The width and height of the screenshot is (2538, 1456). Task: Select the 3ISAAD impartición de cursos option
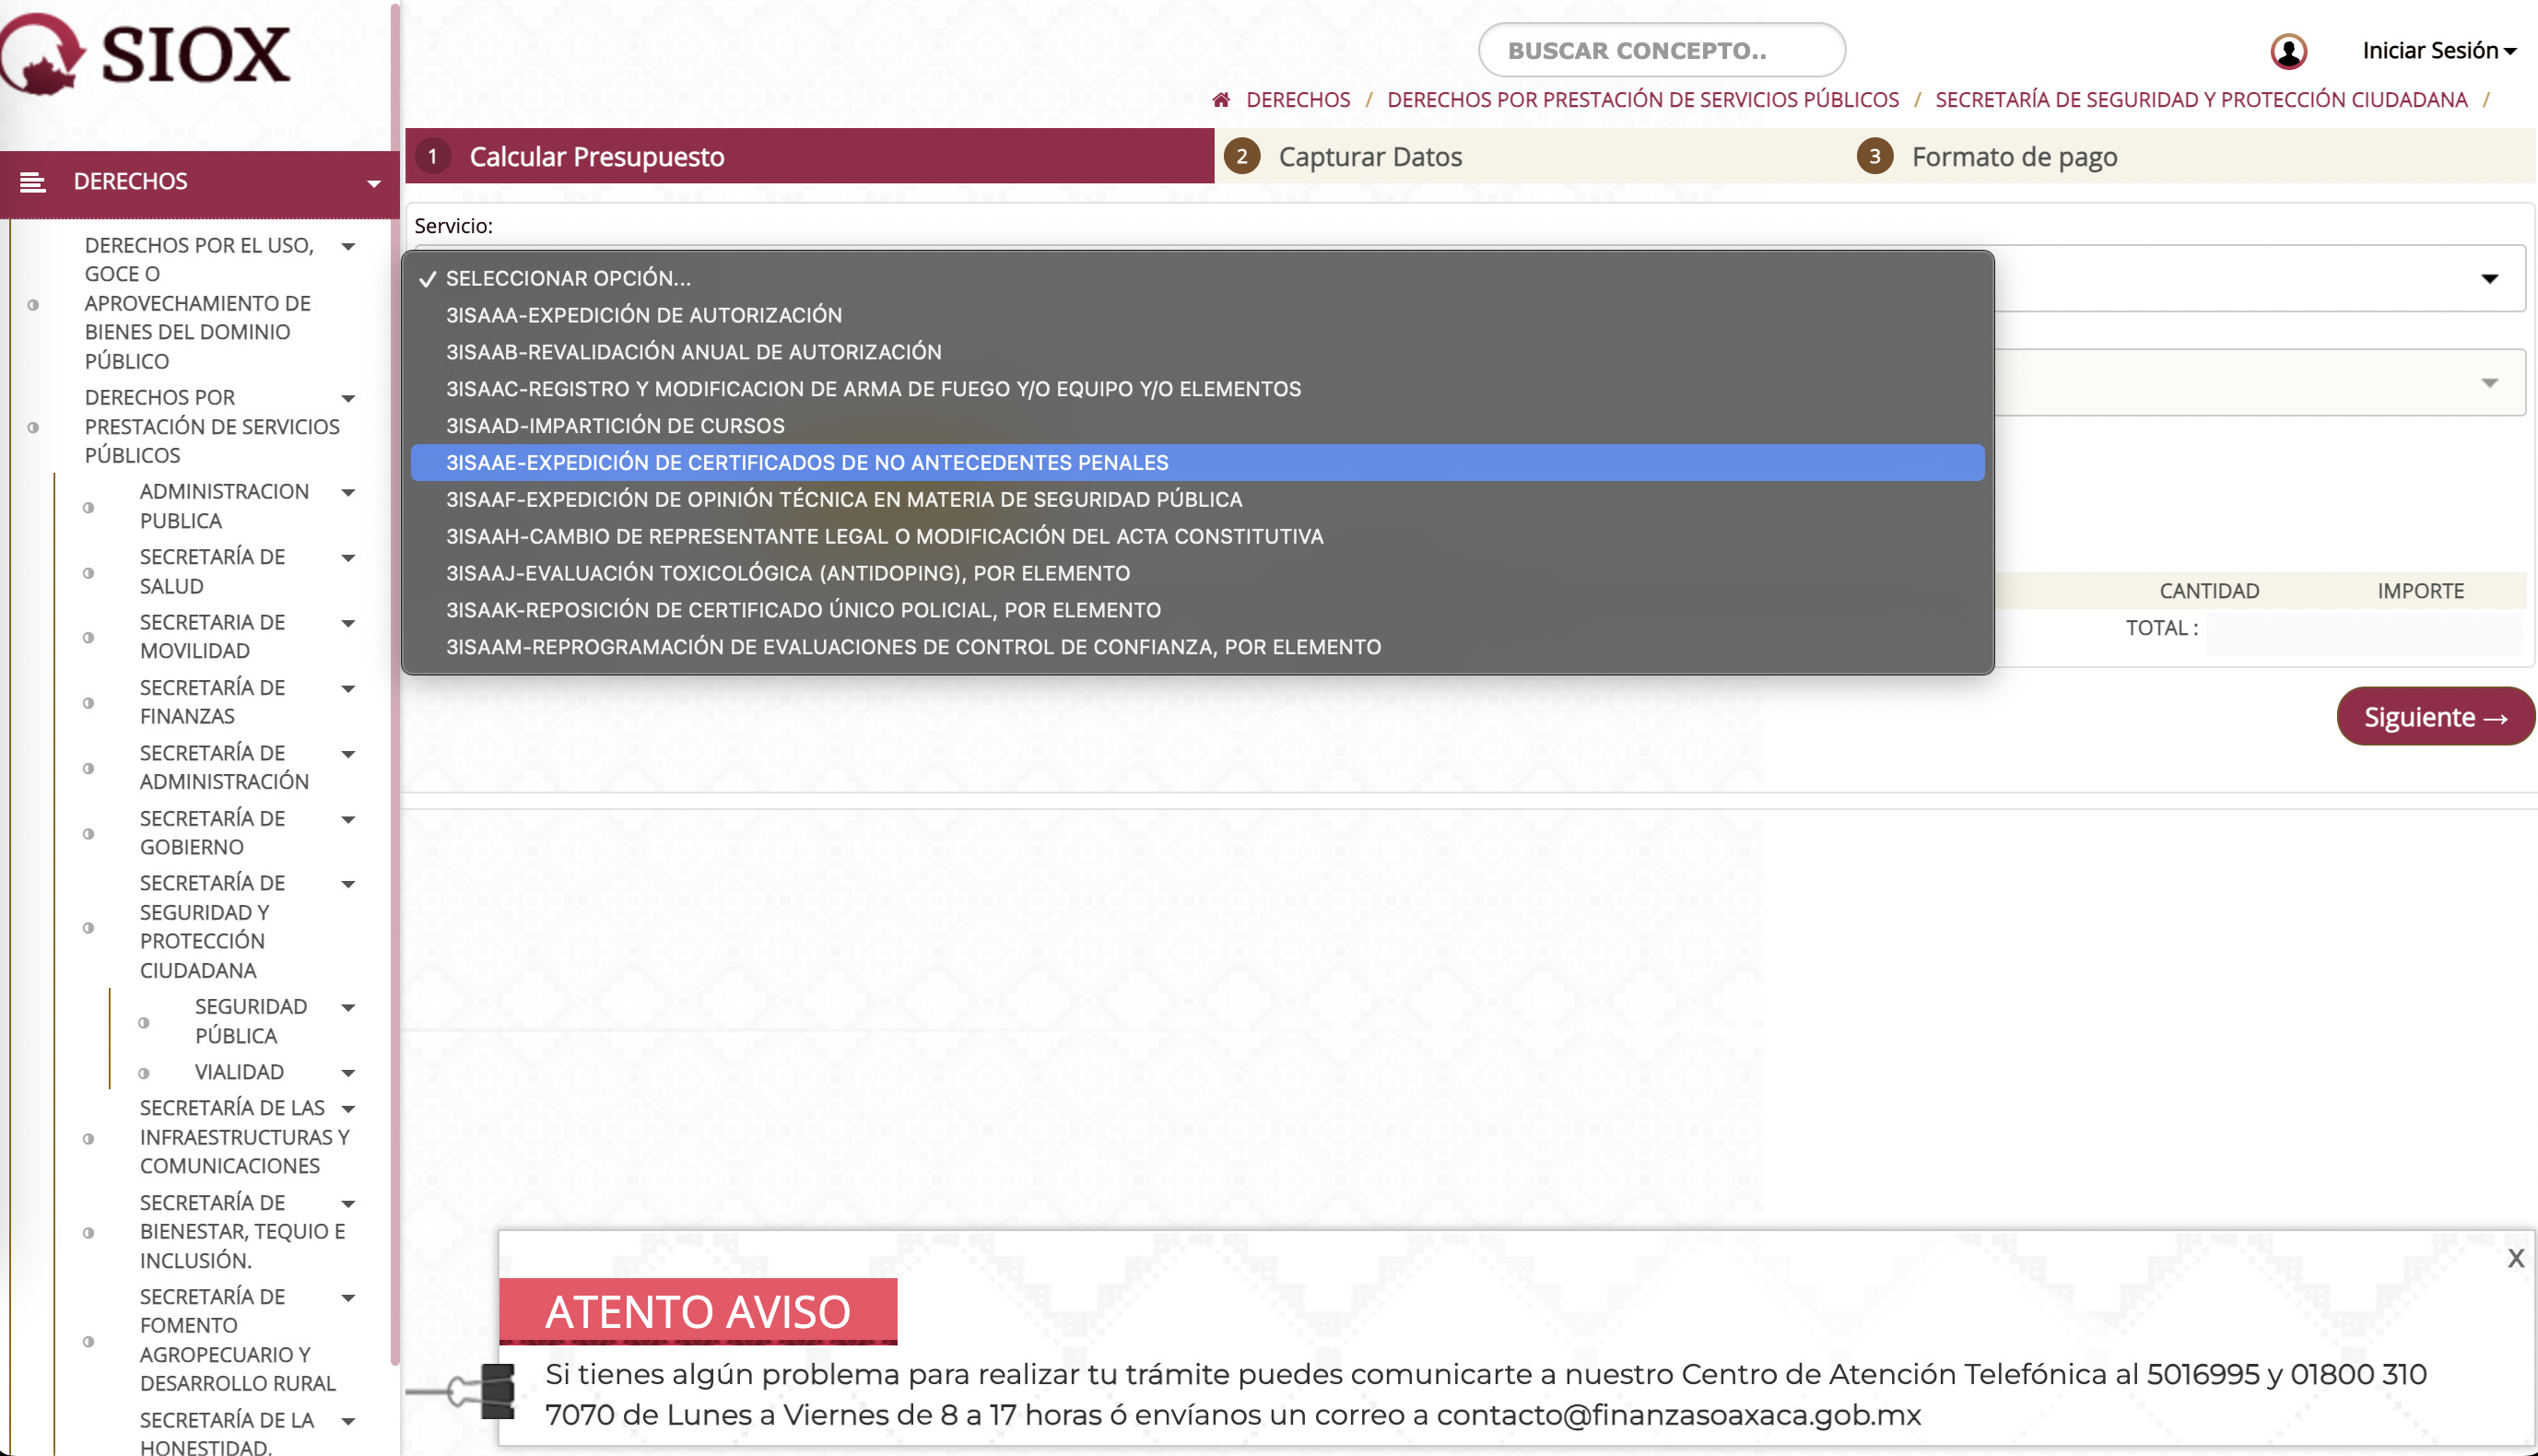coord(614,425)
